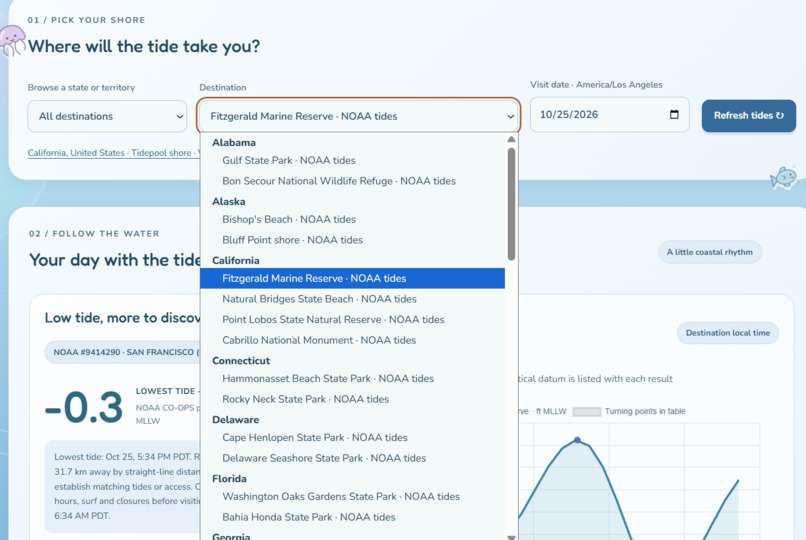Click the dropdown list scroll-up arrow
The image size is (806, 540).
(511, 139)
